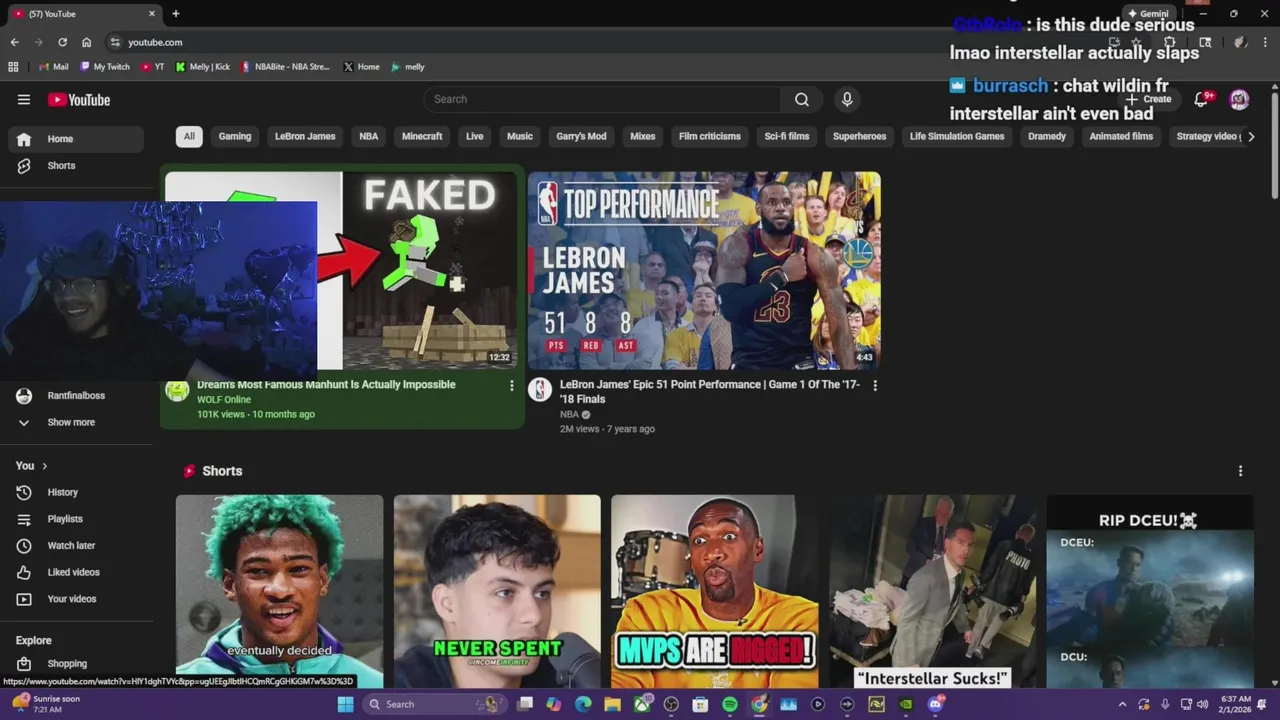1280x720 pixels.
Task: Select the Film criticisms filter chip
Action: pyautogui.click(x=710, y=136)
